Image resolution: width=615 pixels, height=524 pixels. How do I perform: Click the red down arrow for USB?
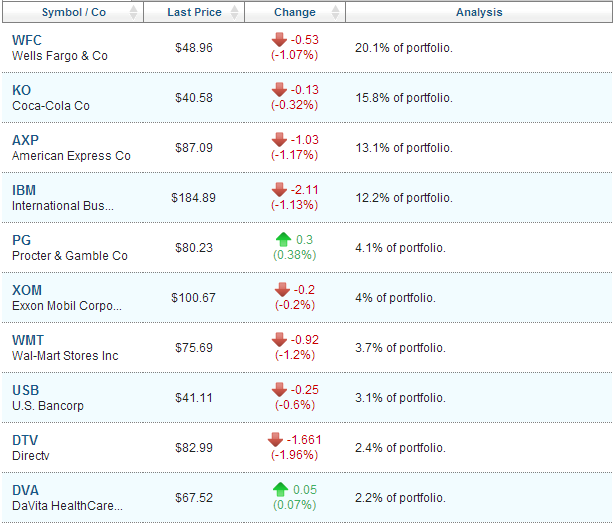click(279, 389)
